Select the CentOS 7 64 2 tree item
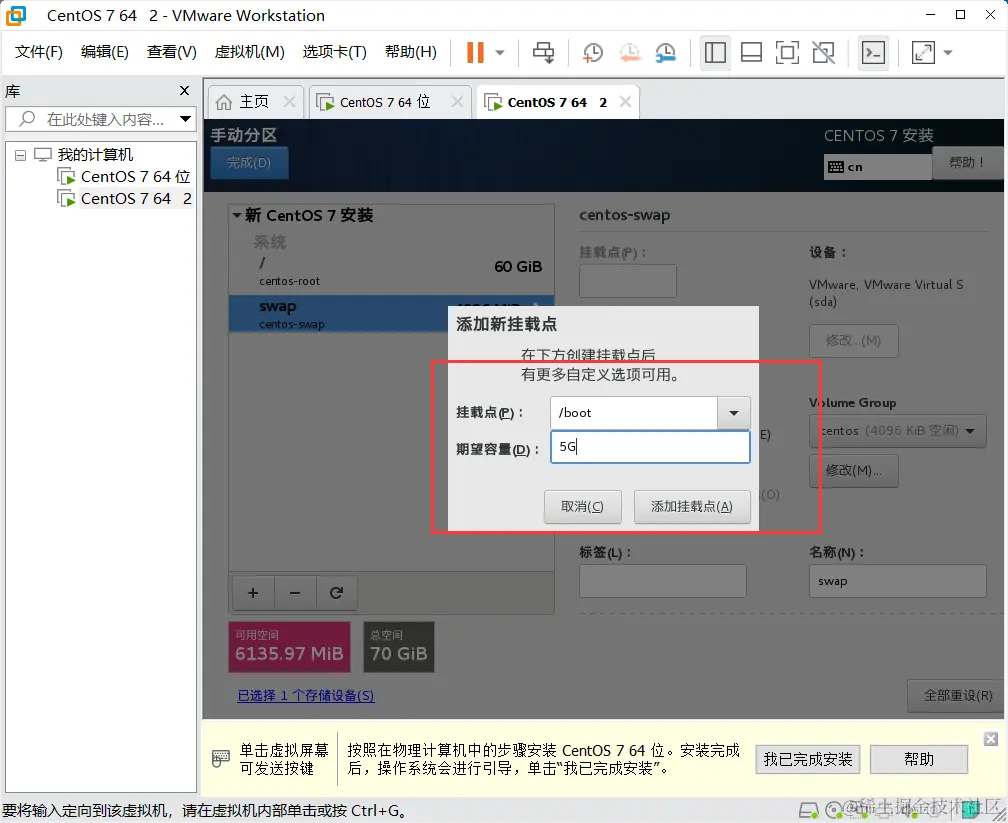Viewport: 1008px width, 823px height. click(x=129, y=199)
